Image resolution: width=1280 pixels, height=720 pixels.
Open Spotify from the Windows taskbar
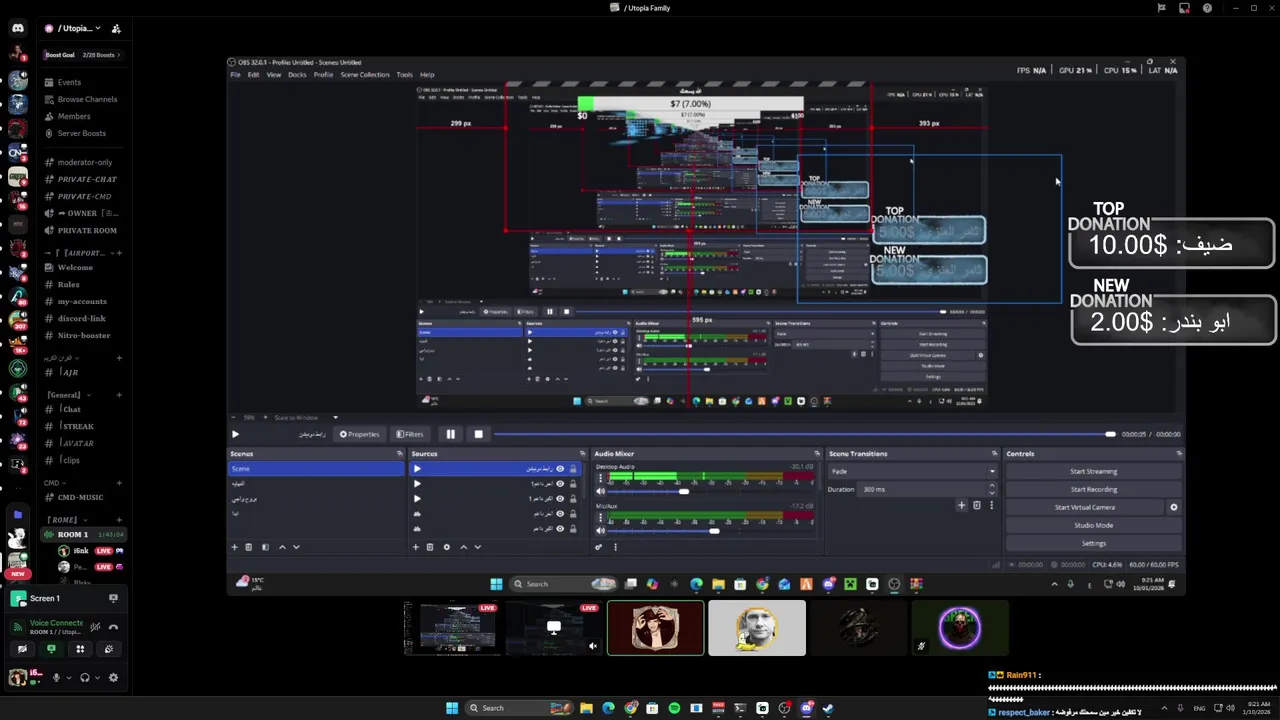click(674, 708)
